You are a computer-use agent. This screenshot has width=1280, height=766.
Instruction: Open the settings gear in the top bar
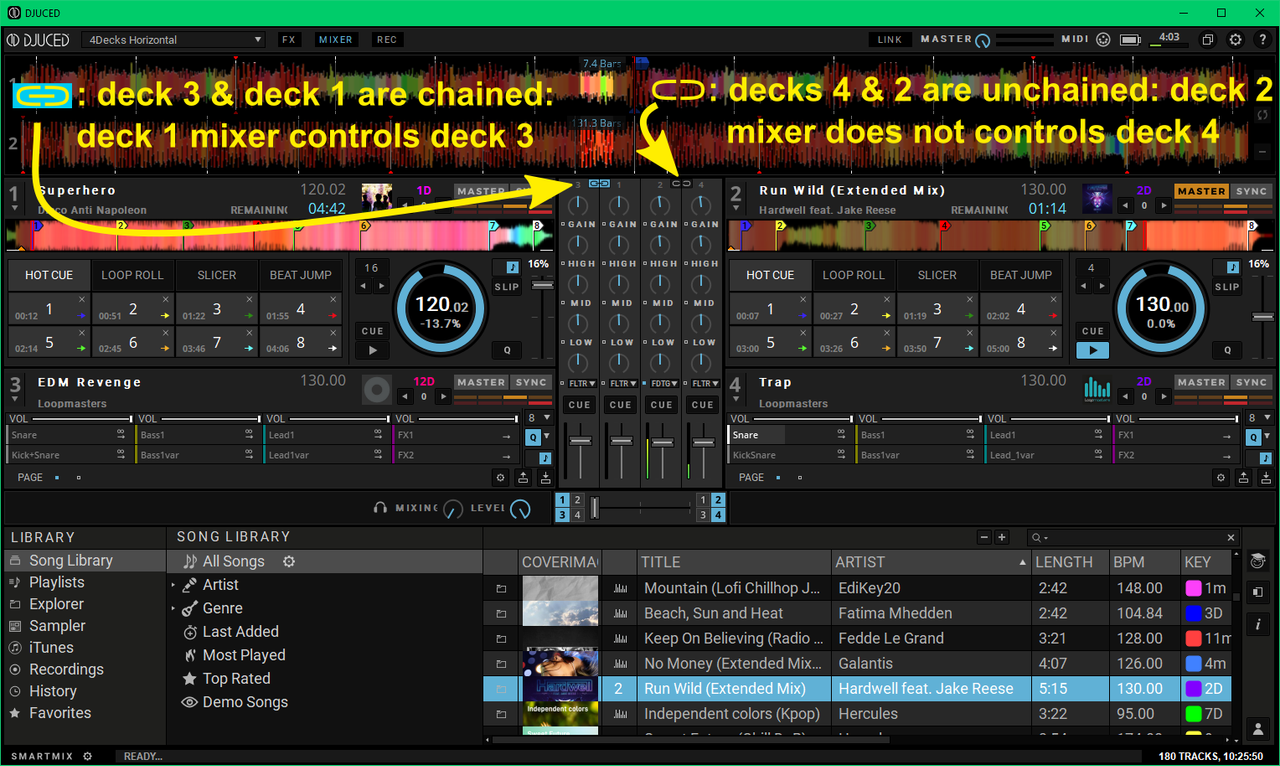coord(1236,40)
